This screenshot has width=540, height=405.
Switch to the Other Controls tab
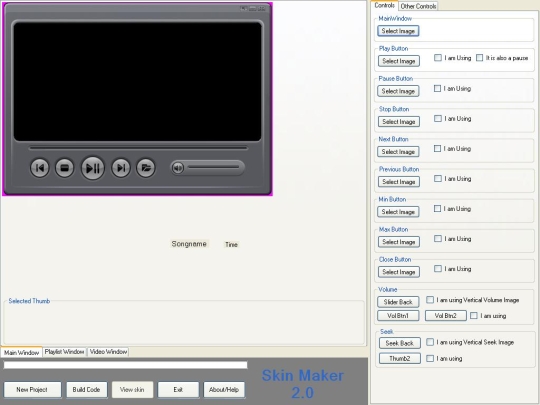[418, 6]
